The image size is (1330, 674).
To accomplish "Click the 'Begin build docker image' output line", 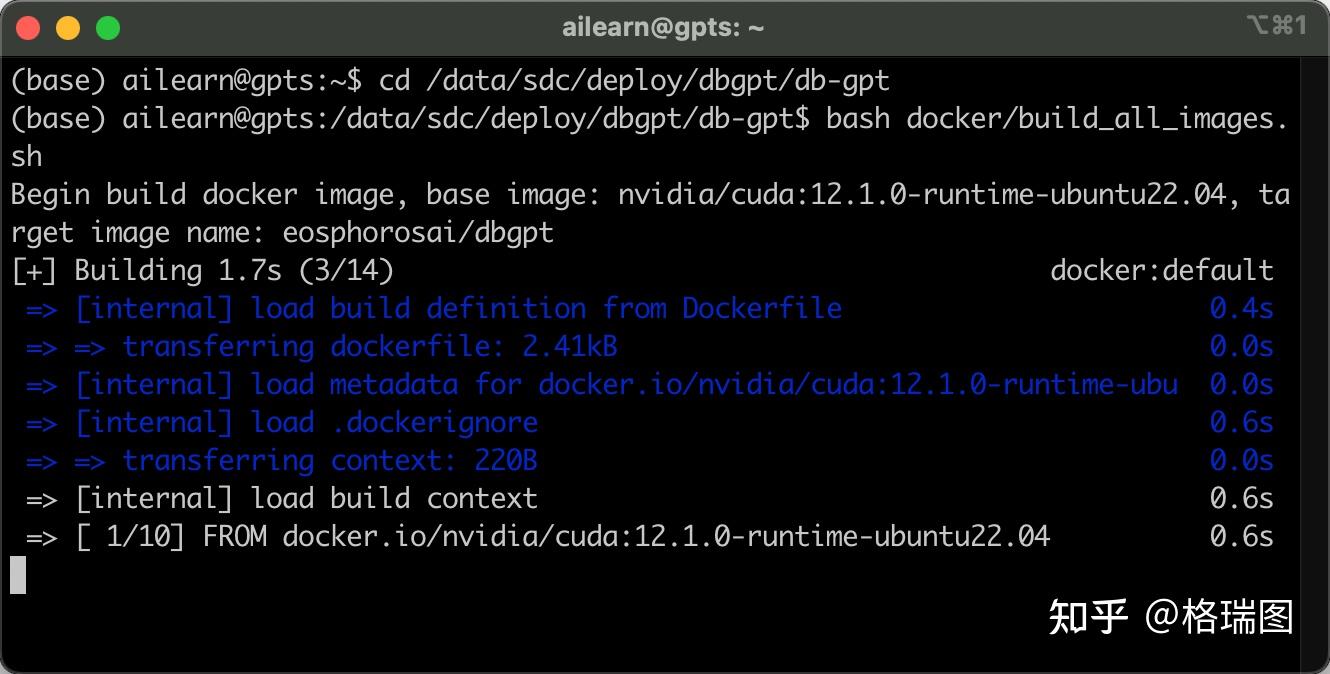I will 300,194.
